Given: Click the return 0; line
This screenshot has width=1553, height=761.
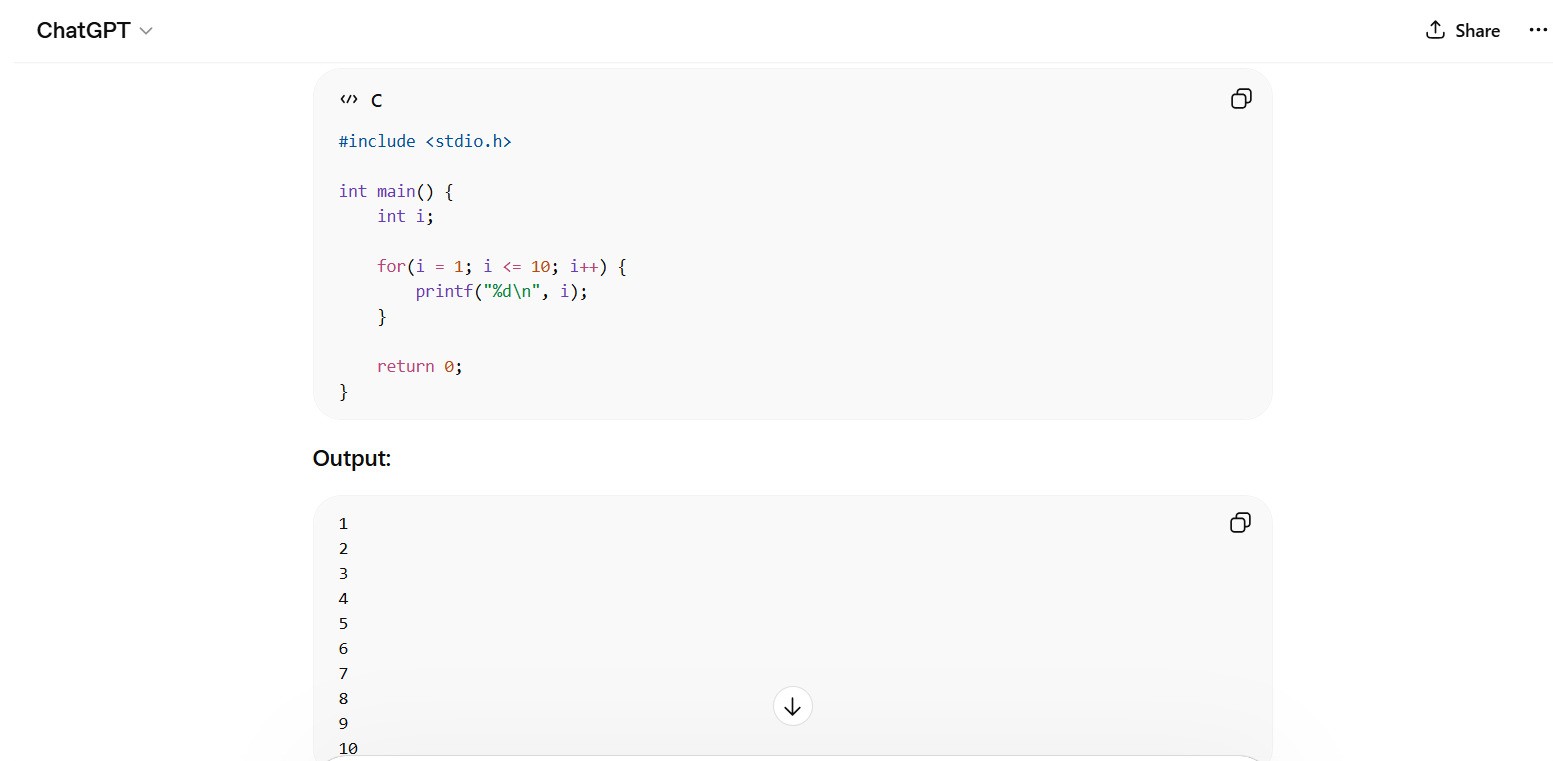Looking at the screenshot, I should pyautogui.click(x=419, y=366).
